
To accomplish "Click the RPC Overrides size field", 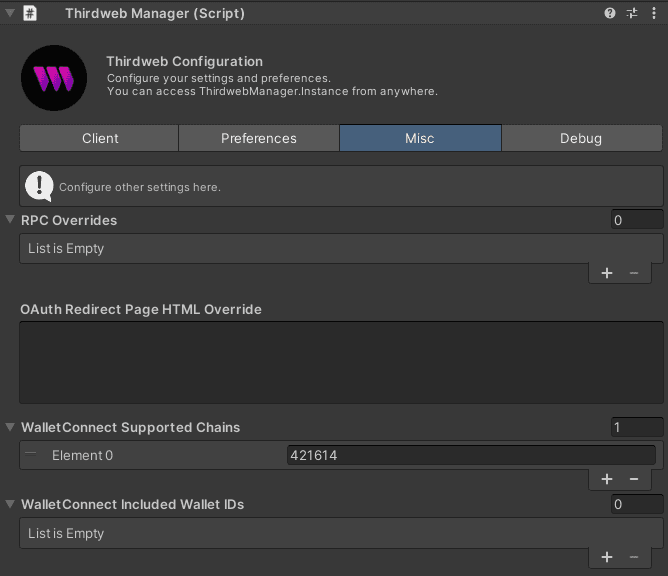I will tap(636, 220).
